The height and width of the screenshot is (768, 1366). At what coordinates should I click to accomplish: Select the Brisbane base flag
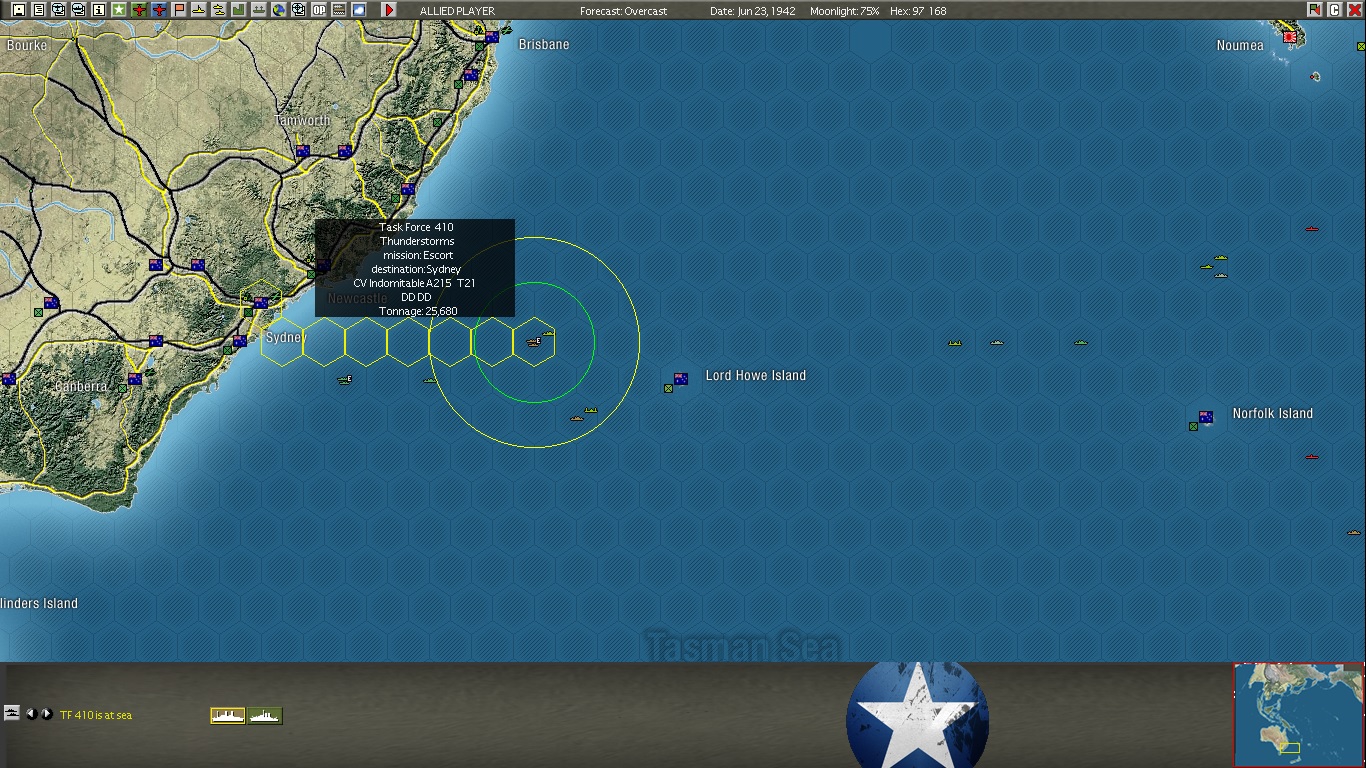492,37
